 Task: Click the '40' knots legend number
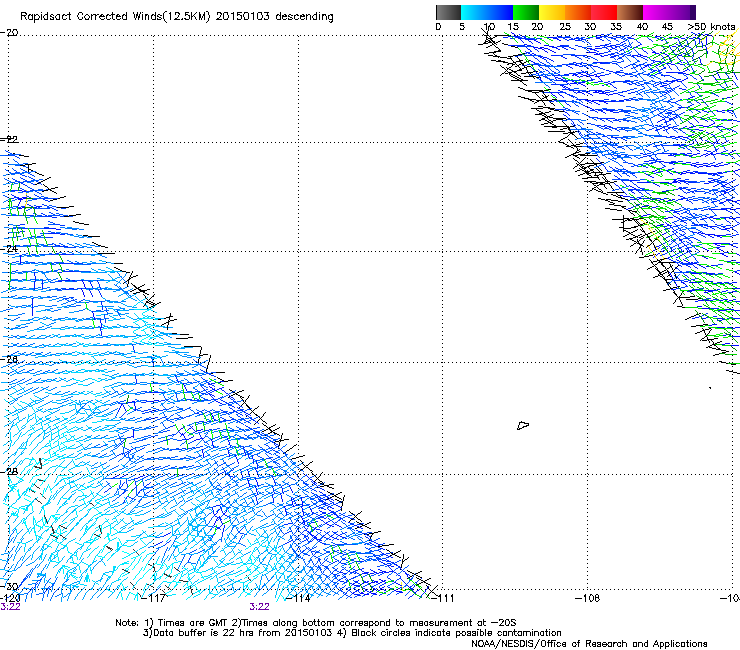click(642, 27)
